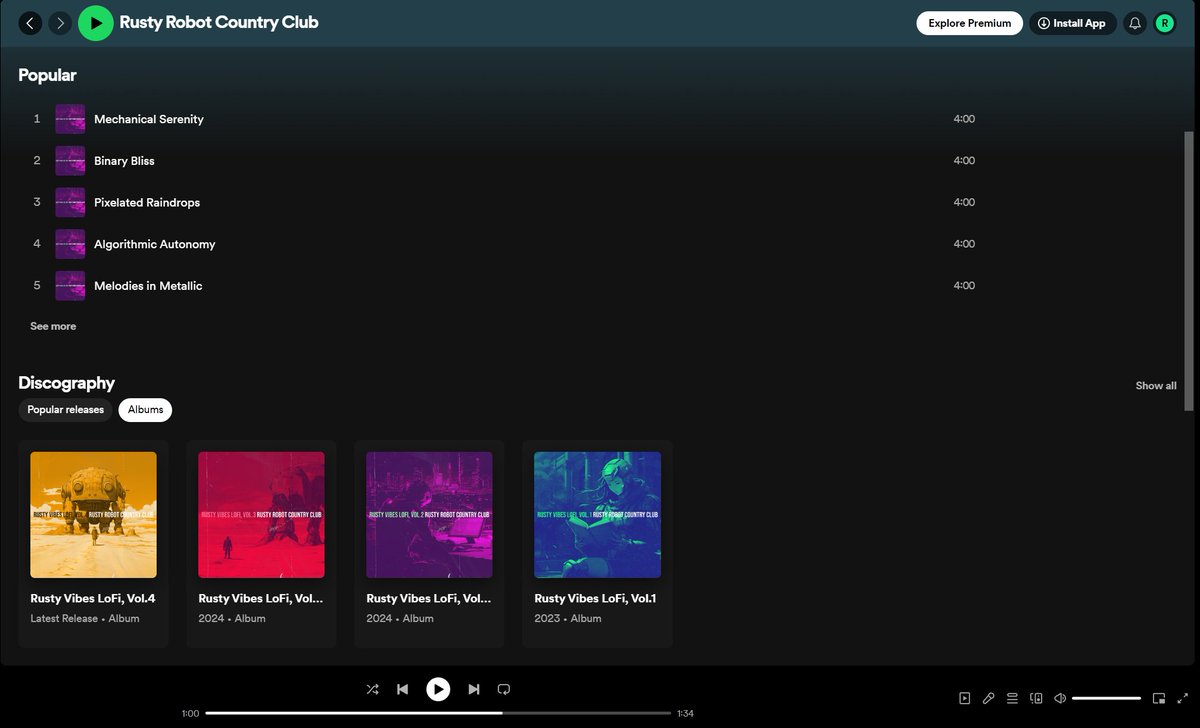The width and height of the screenshot is (1200, 728).
Task: Toggle repeat mode
Action: coord(504,689)
